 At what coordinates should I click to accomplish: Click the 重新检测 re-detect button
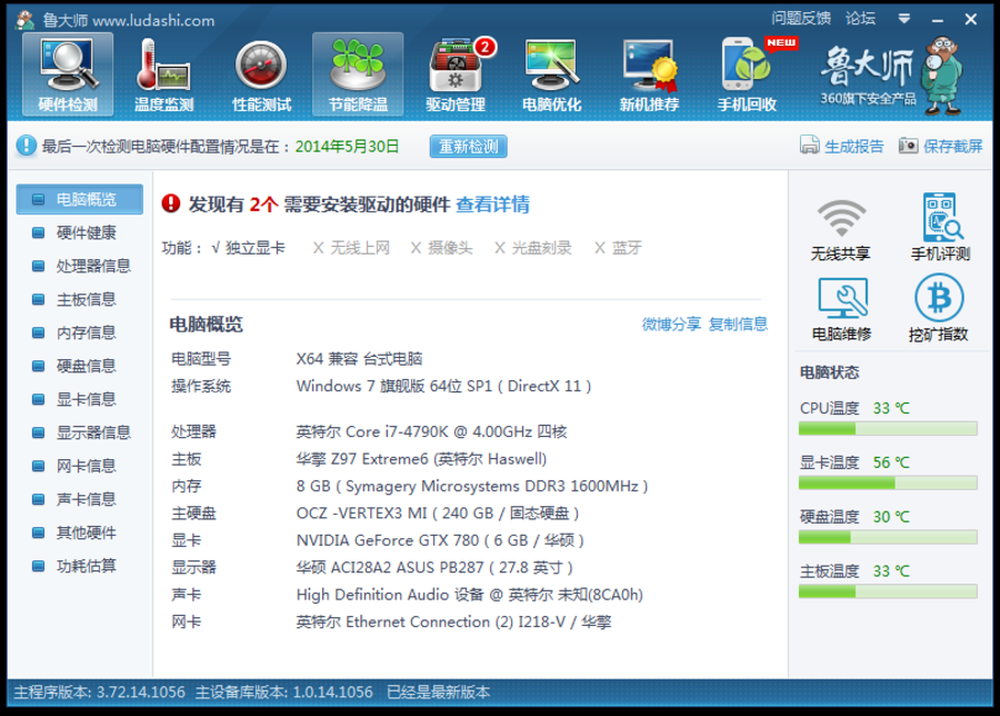tap(468, 146)
